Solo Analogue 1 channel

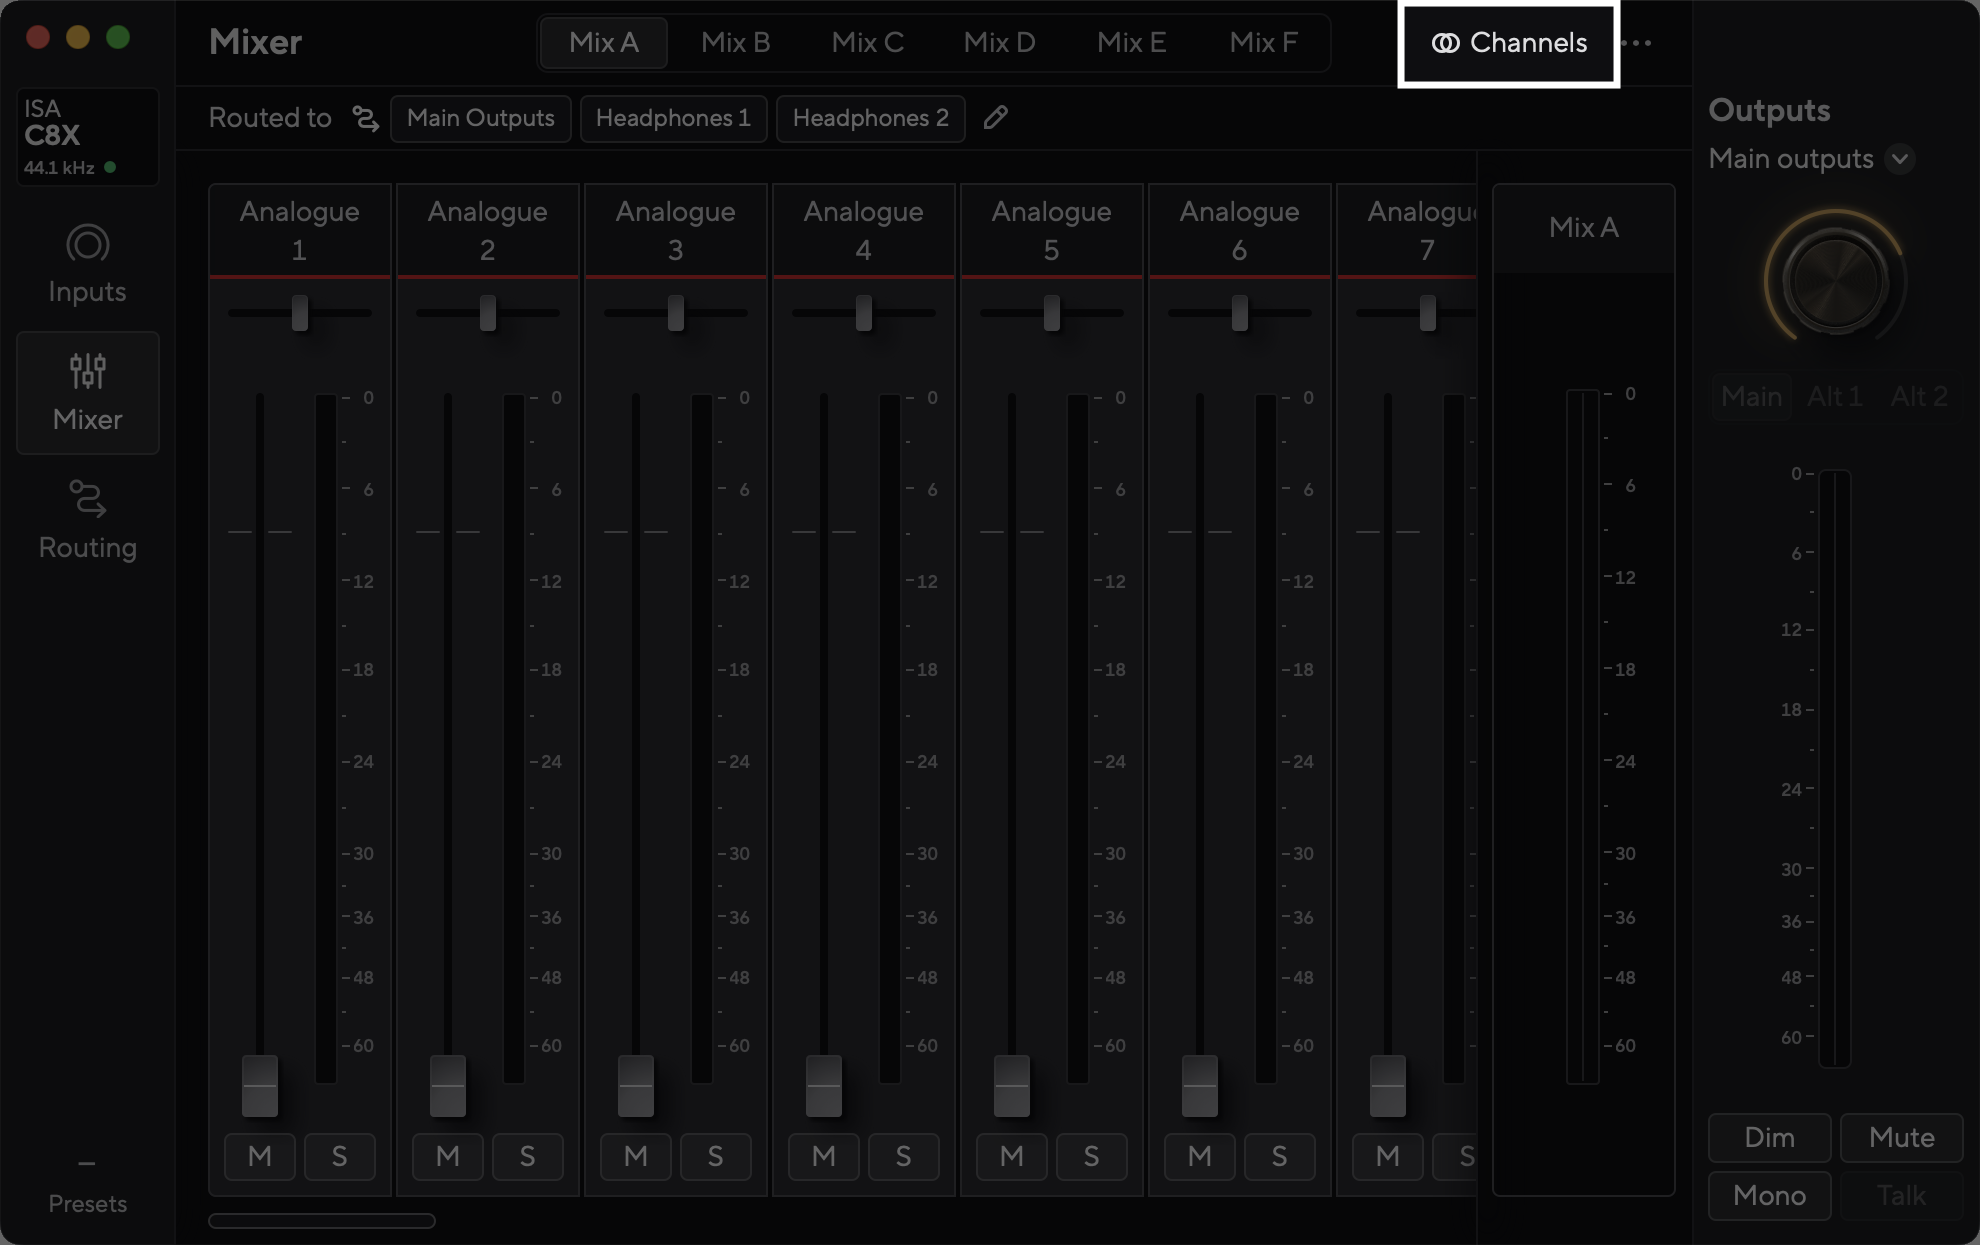339,1157
